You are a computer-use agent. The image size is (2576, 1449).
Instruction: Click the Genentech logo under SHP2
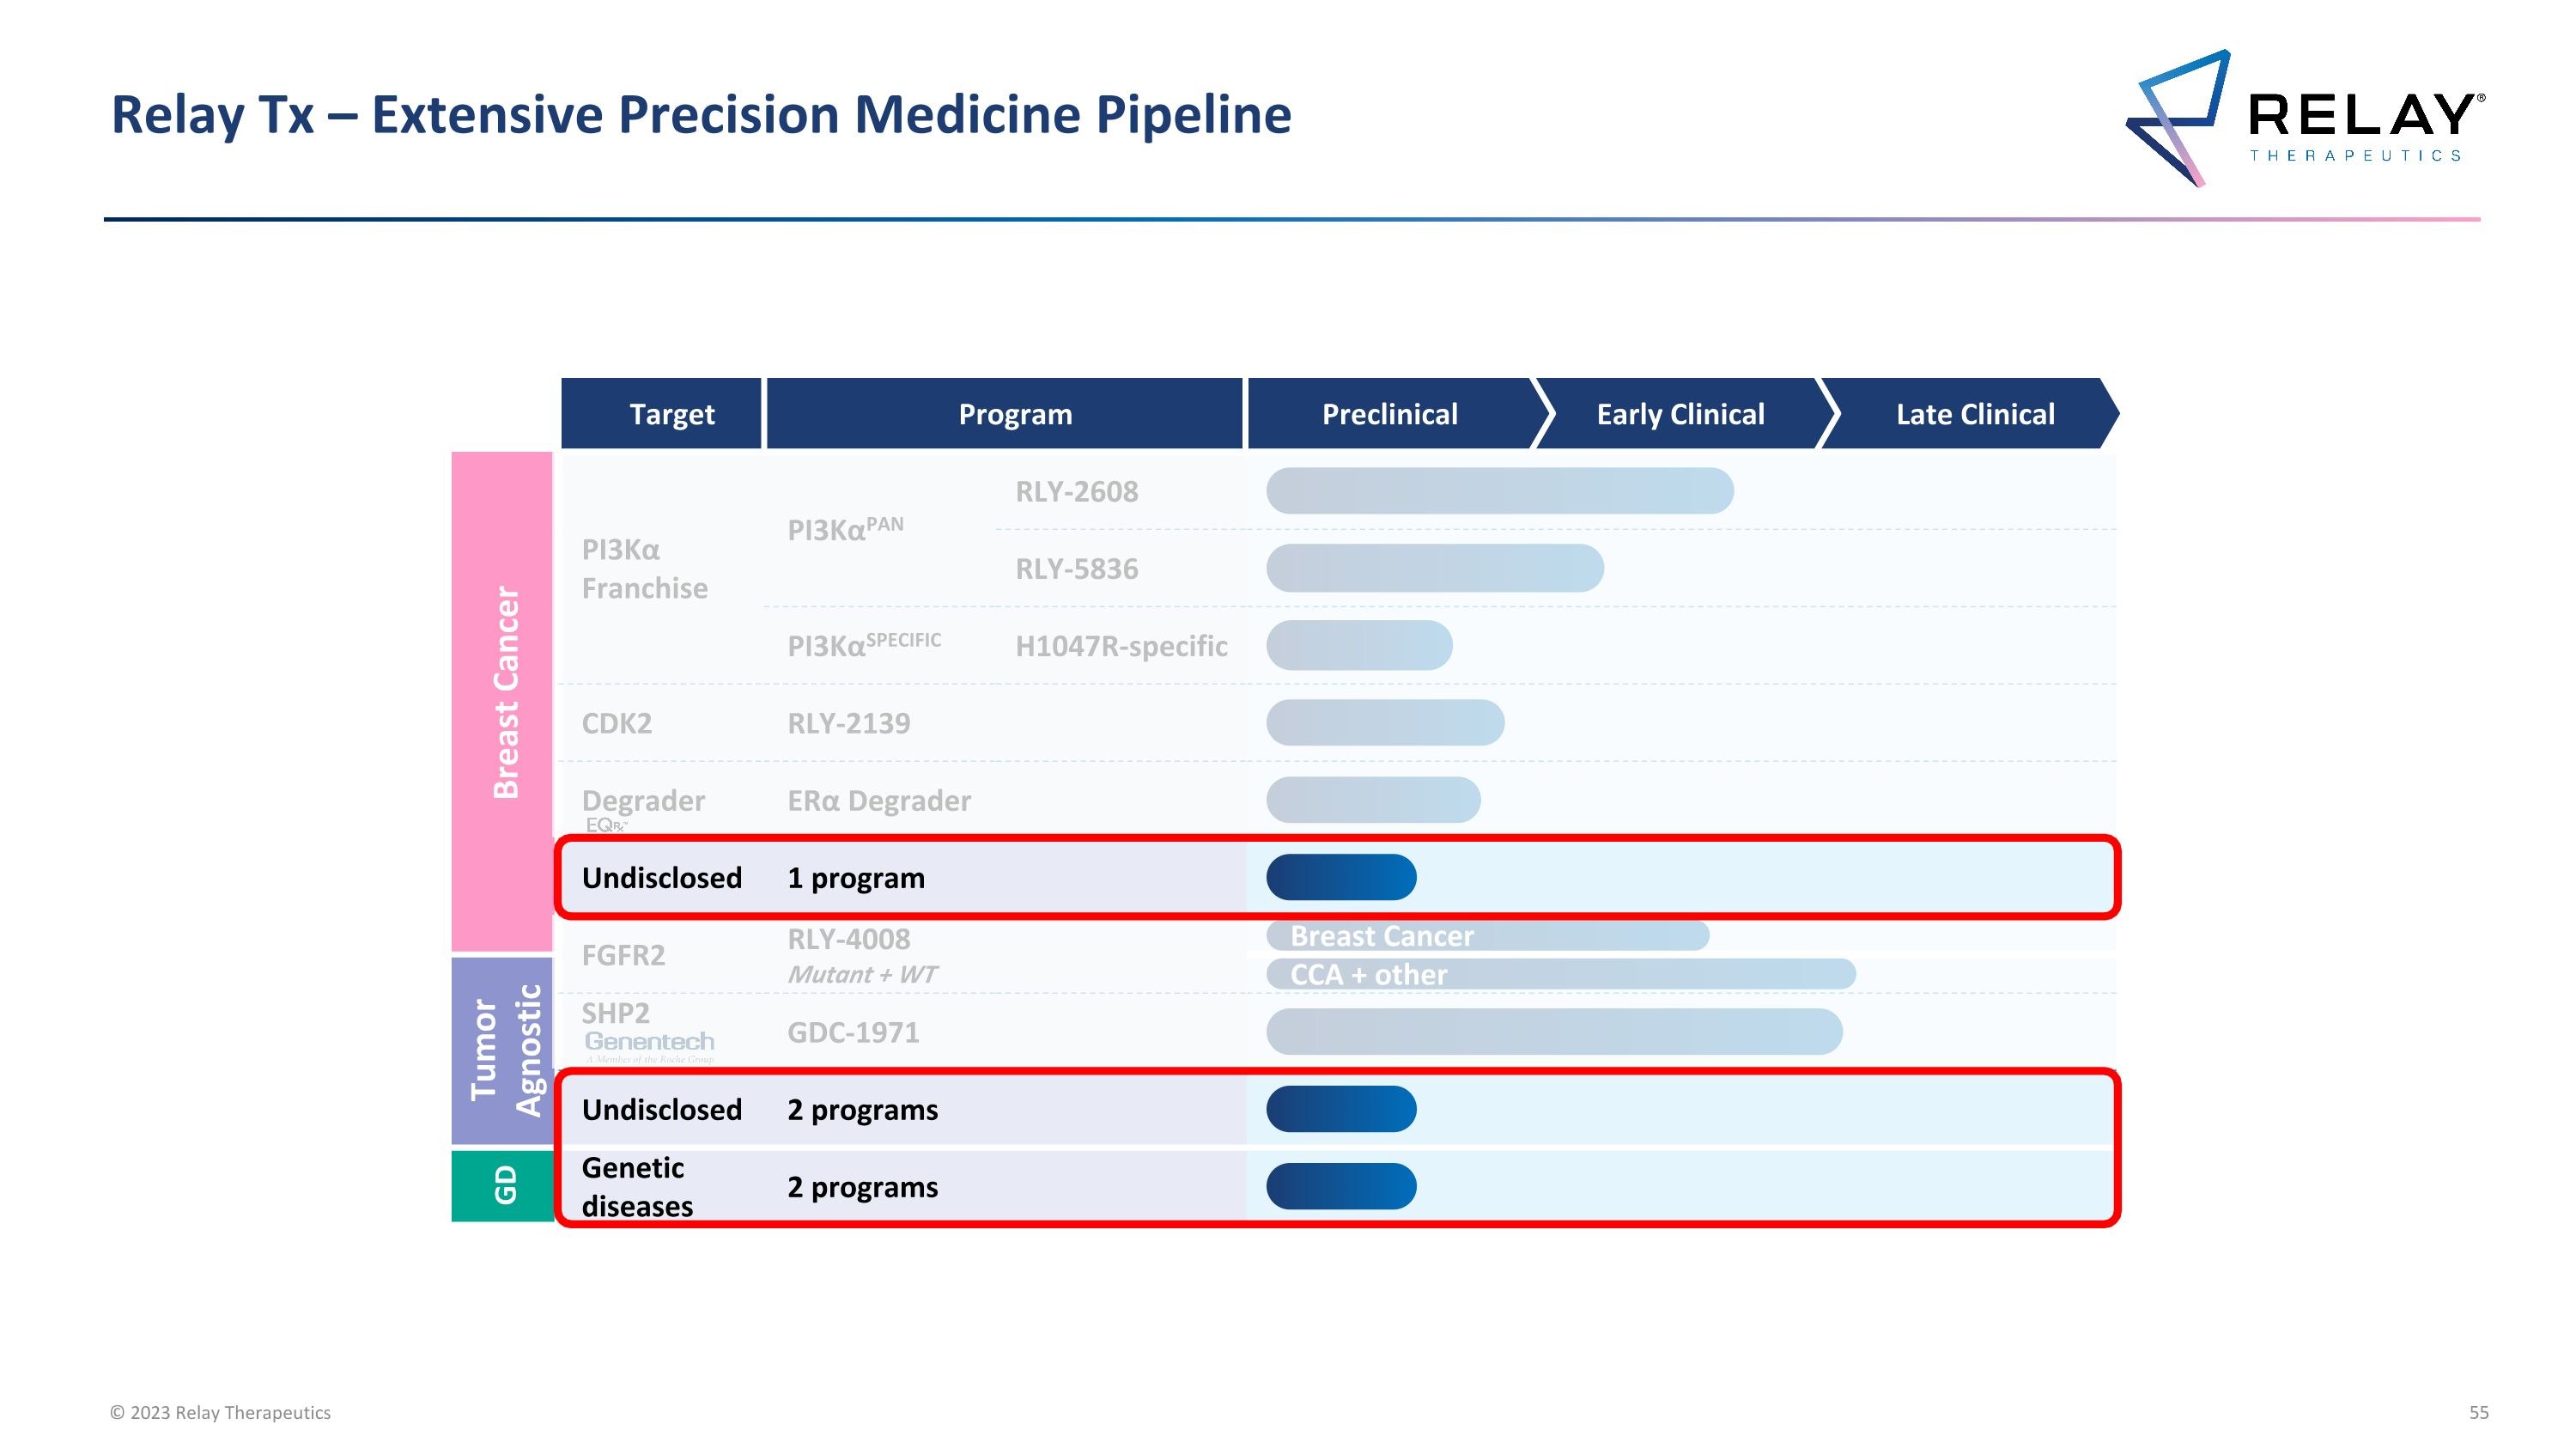point(649,1042)
